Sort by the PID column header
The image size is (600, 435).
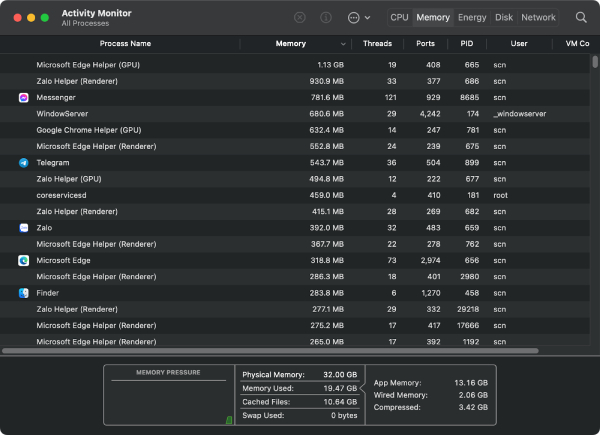pos(466,44)
